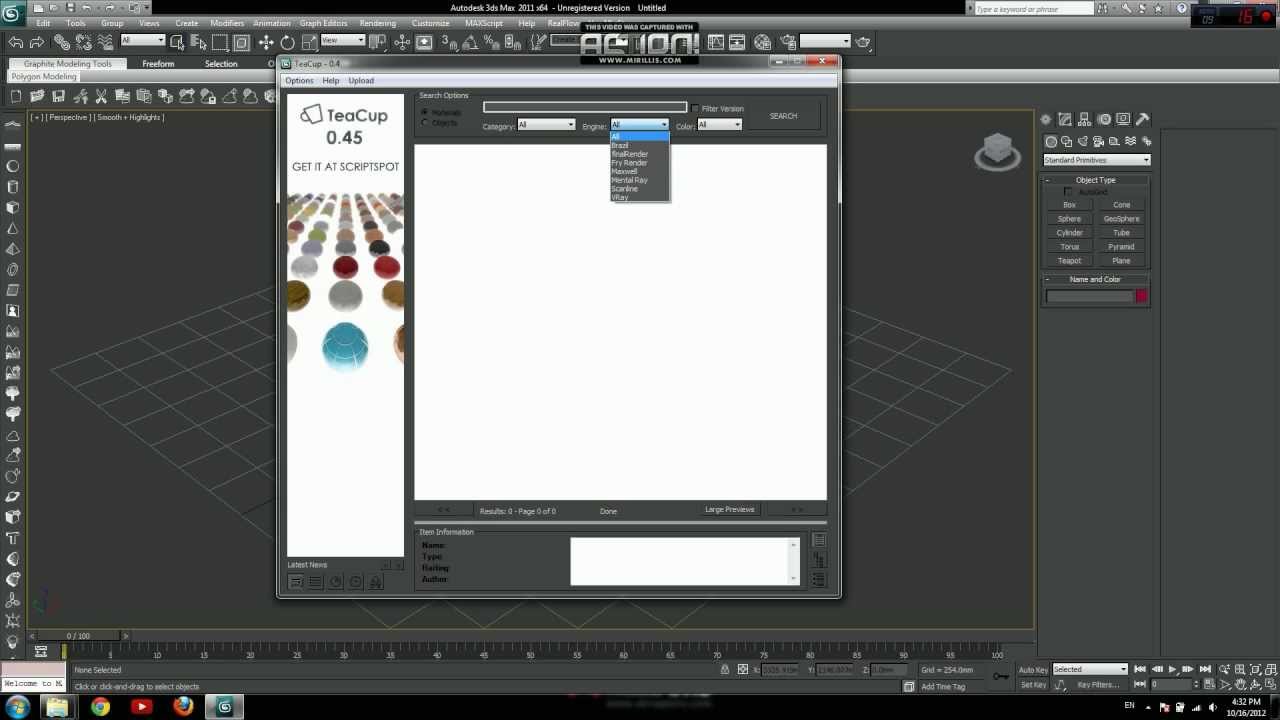Activate the Unlink Selection tool

click(x=83, y=42)
